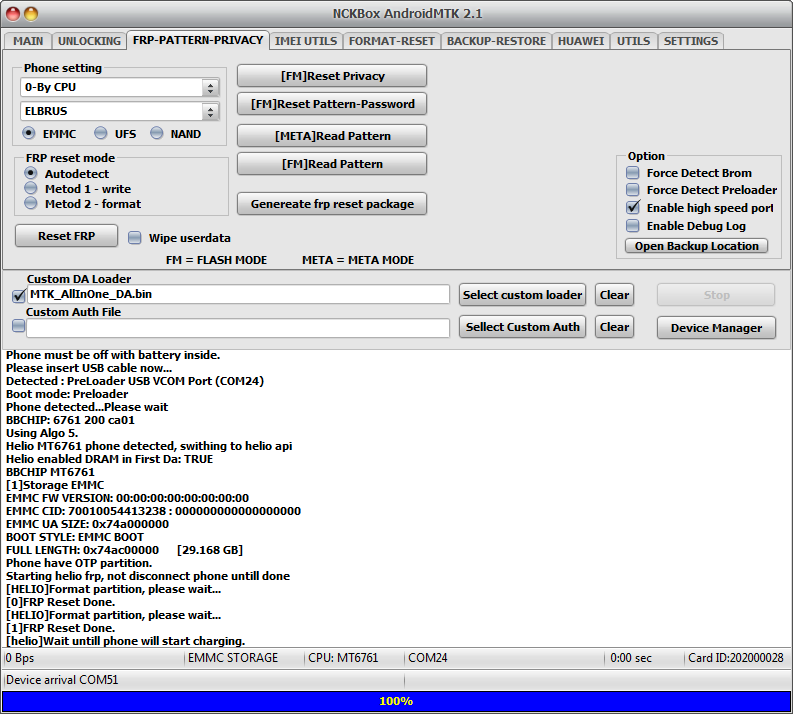Disable Enable high speed port option
This screenshot has width=793, height=714.
[633, 207]
